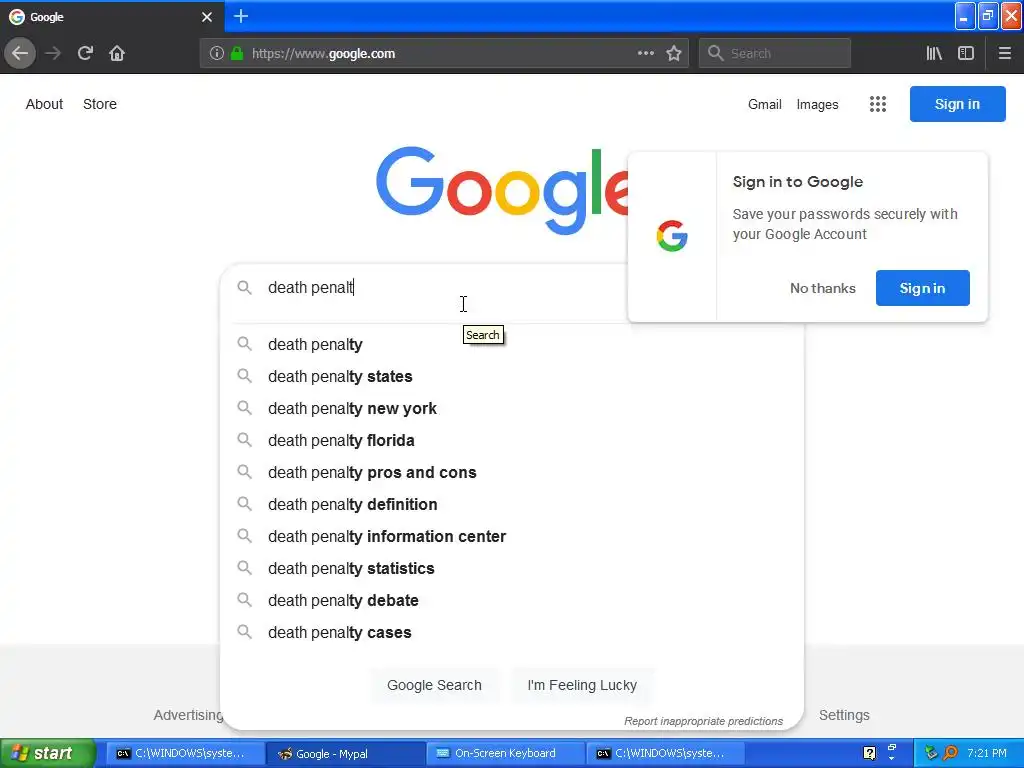Open the About link

[44, 104]
